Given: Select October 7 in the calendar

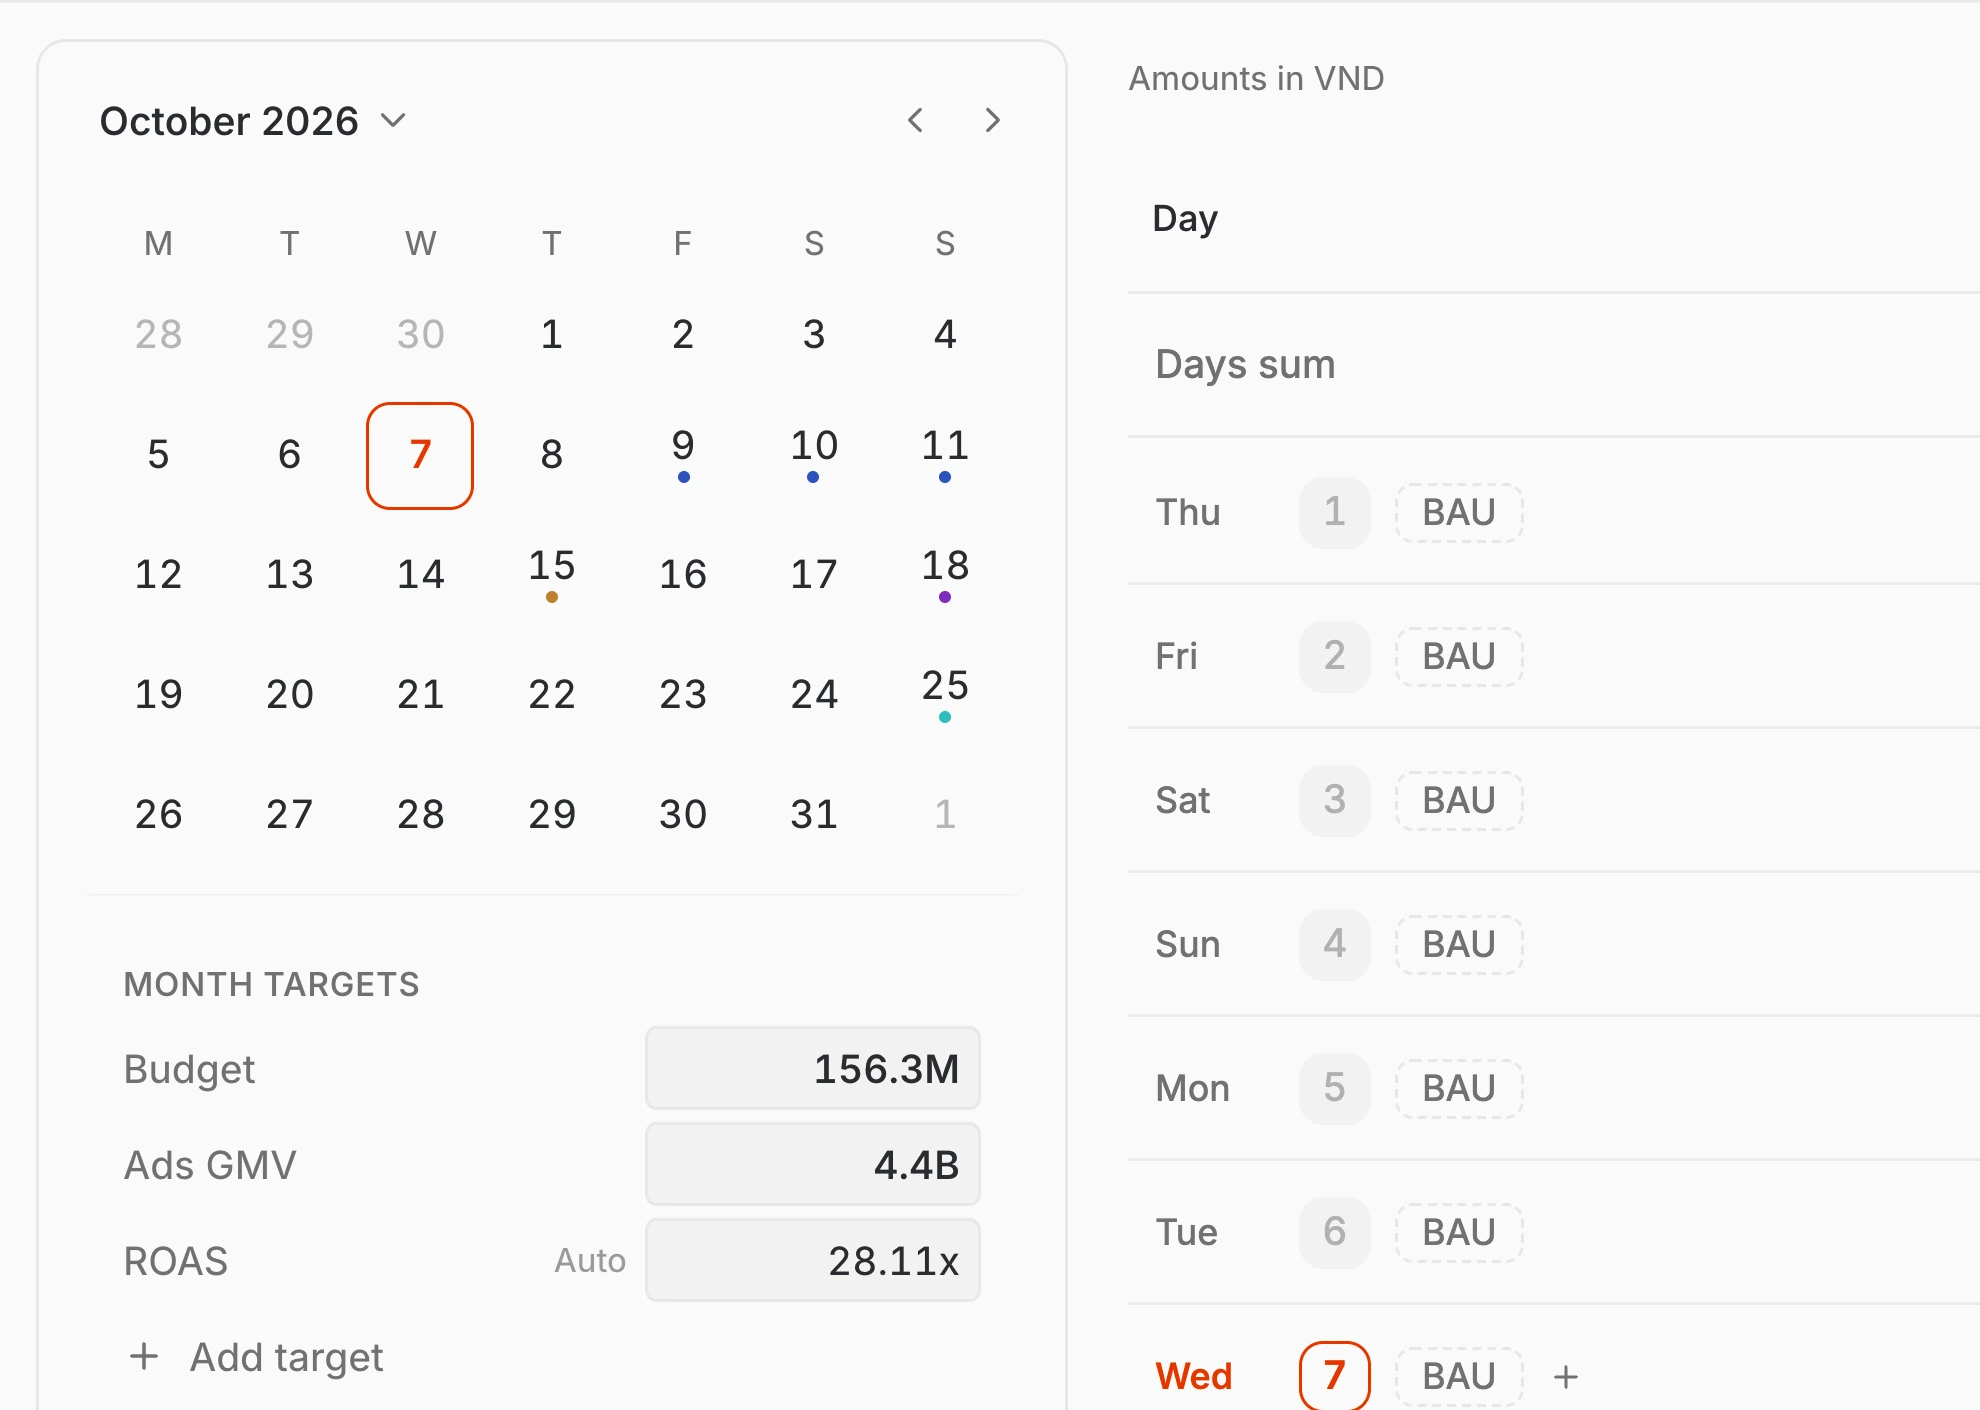Looking at the screenshot, I should (x=420, y=455).
